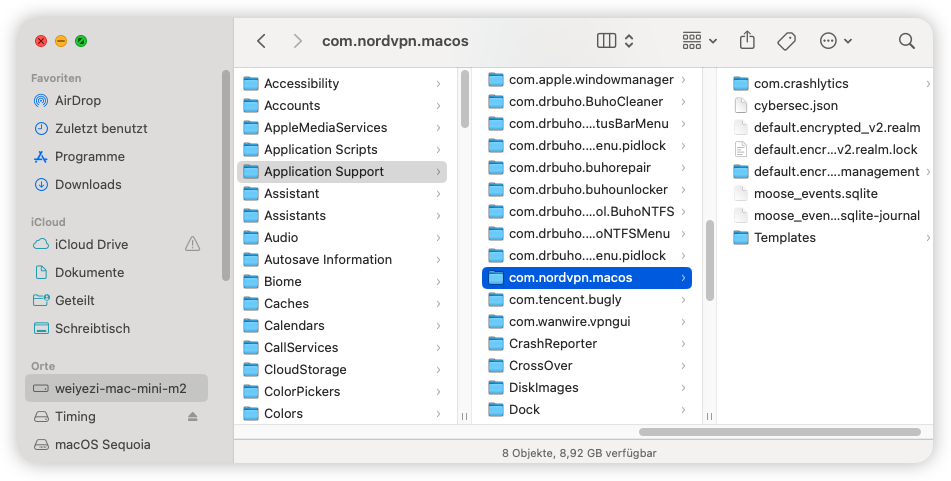The height and width of the screenshot is (481, 951).
Task: Expand the Dock folder chevron
Action: (683, 409)
